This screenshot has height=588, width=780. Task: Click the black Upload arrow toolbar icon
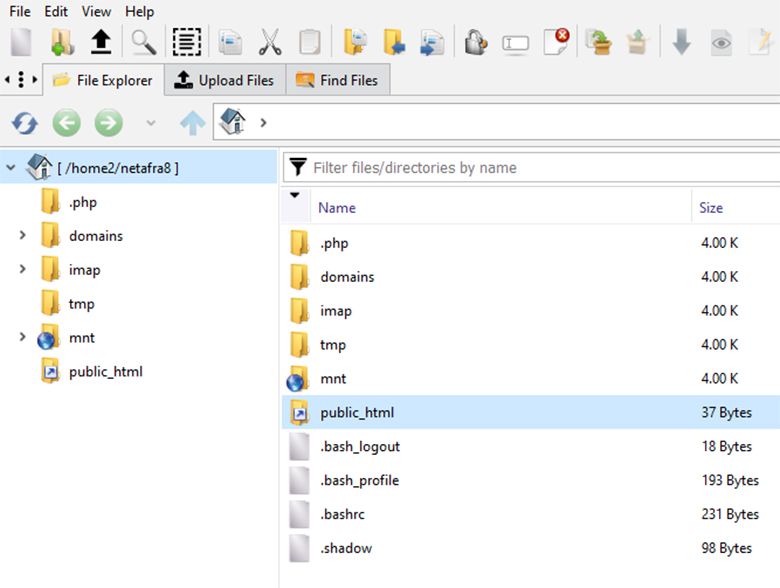101,42
